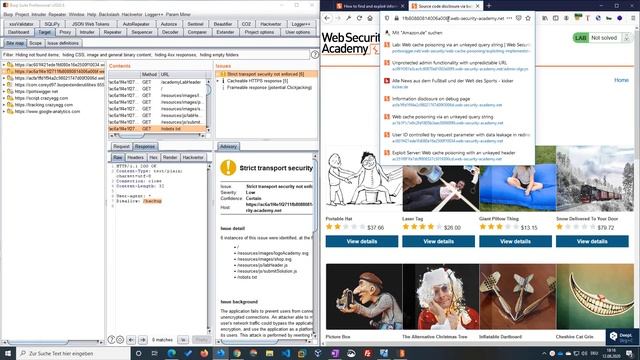Switch to the Scope sub-tab
Image resolution: width=640 pixels, height=360 pixels.
pos(36,43)
